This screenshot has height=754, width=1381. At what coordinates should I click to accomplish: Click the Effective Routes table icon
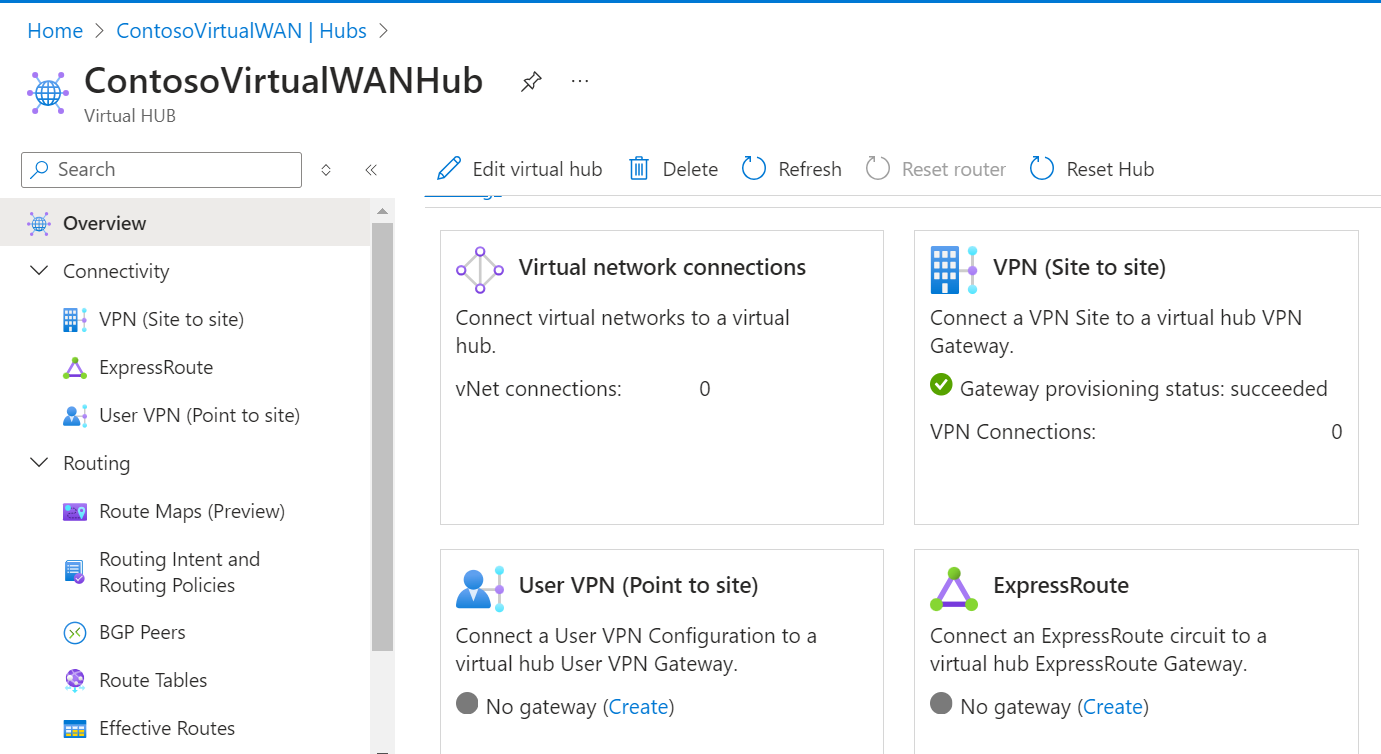(x=75, y=729)
